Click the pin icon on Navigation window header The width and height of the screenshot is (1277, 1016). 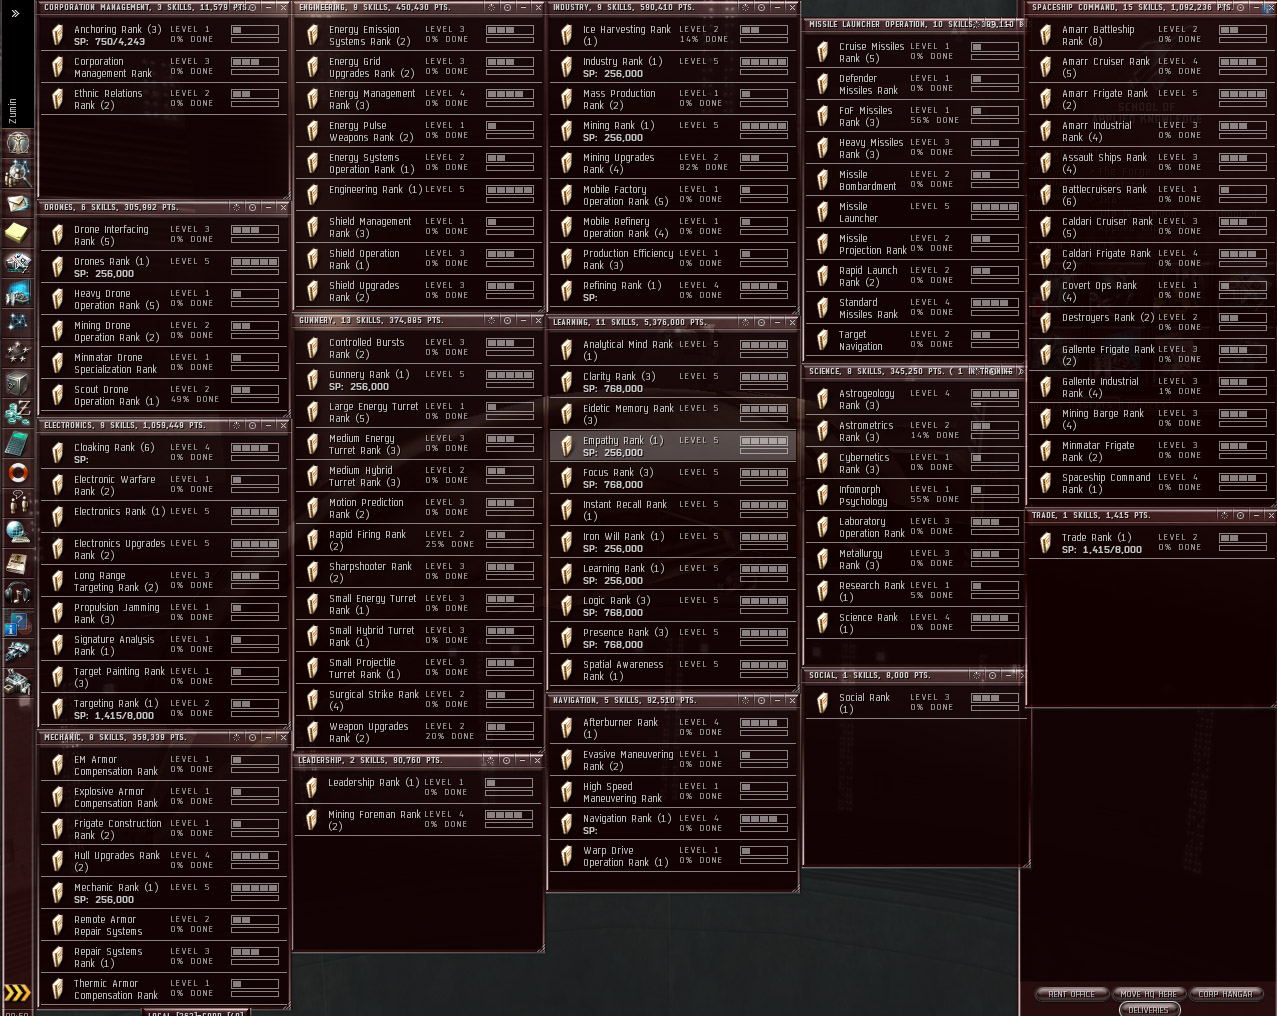click(745, 700)
